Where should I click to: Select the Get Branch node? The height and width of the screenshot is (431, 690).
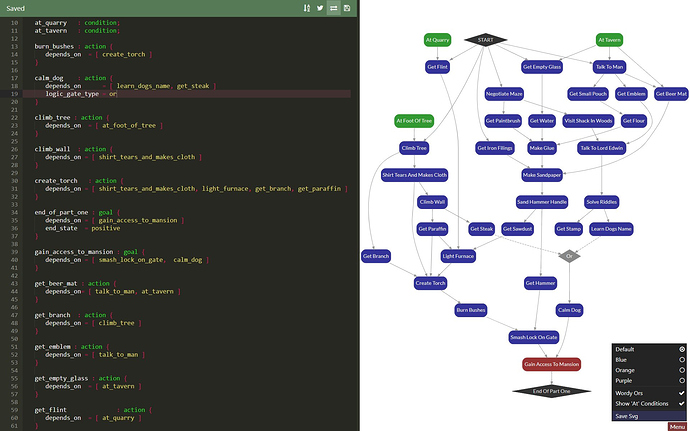(375, 256)
